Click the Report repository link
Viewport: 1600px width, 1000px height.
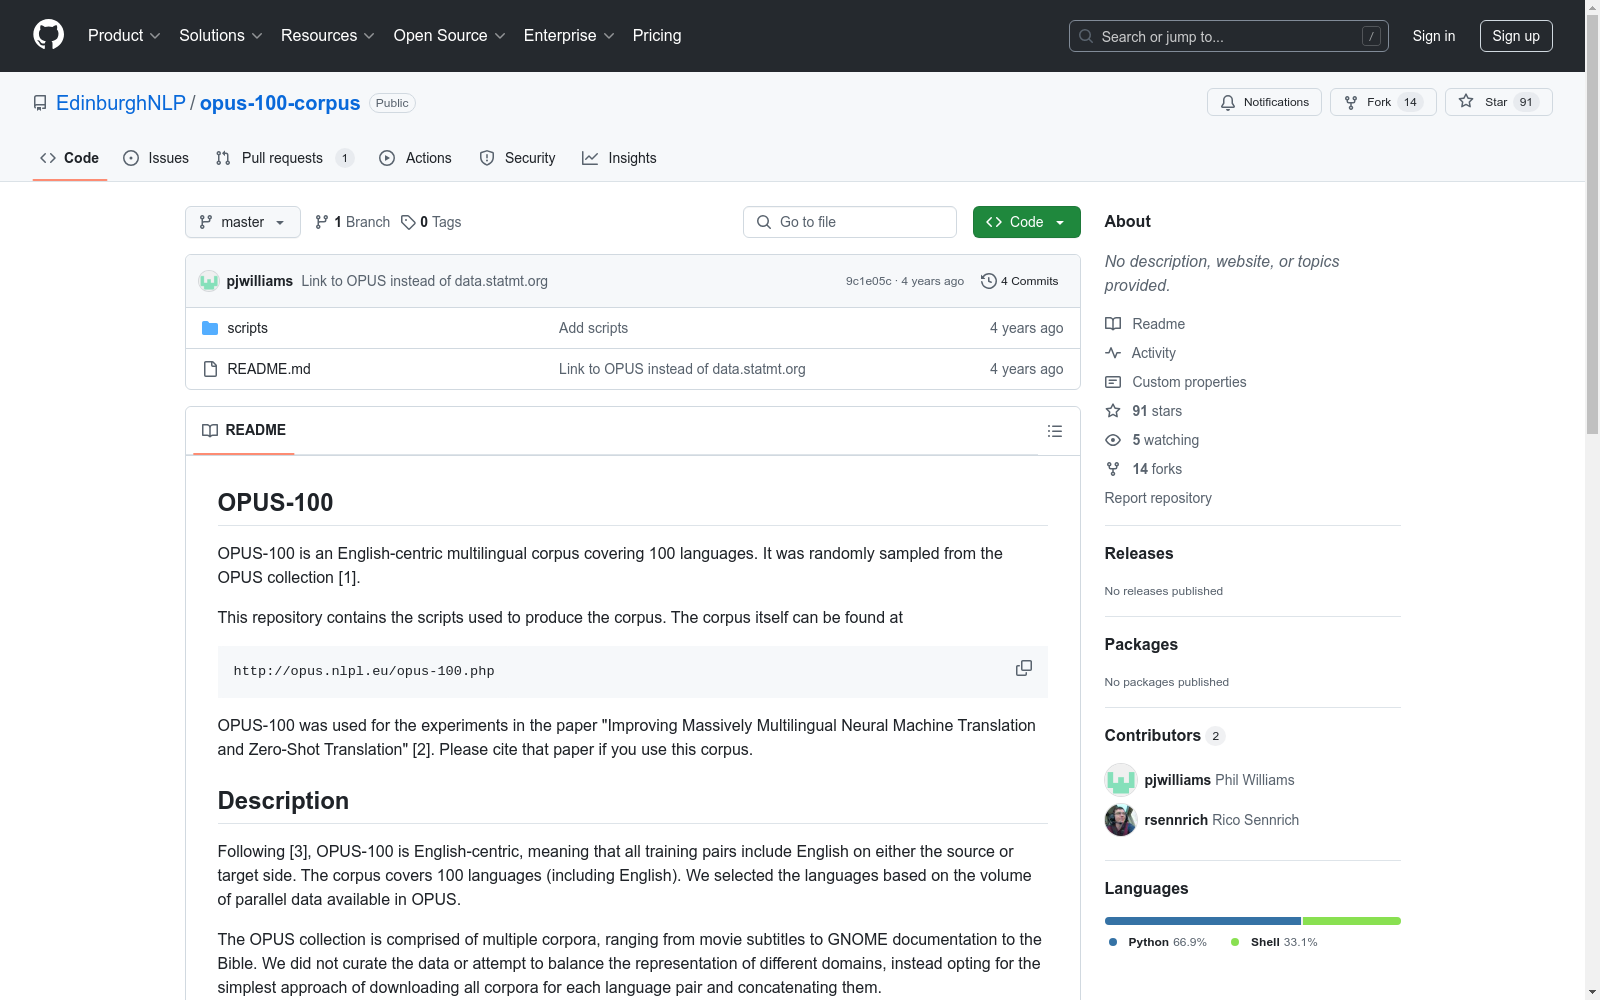pyautogui.click(x=1158, y=498)
